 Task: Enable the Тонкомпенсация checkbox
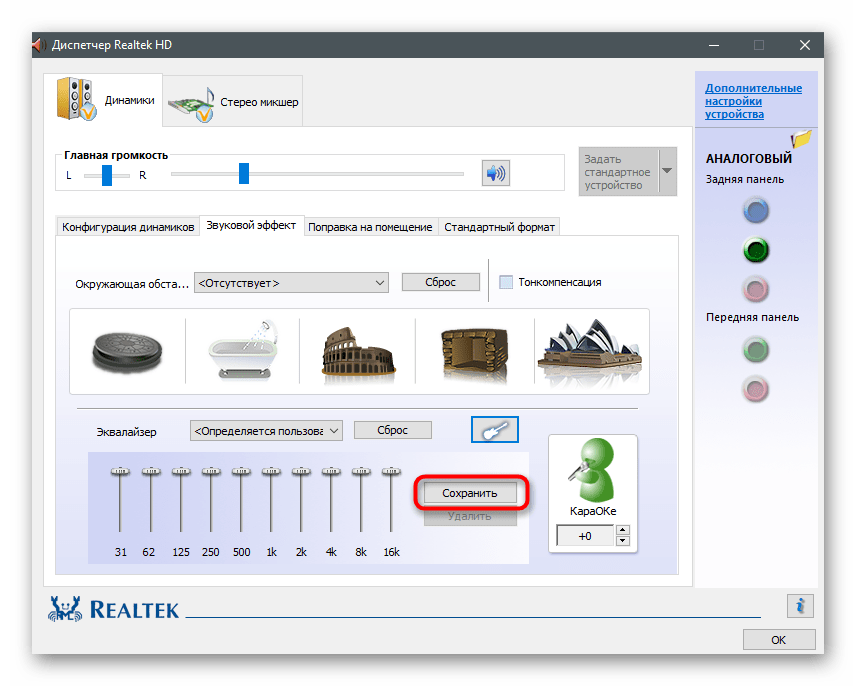506,282
